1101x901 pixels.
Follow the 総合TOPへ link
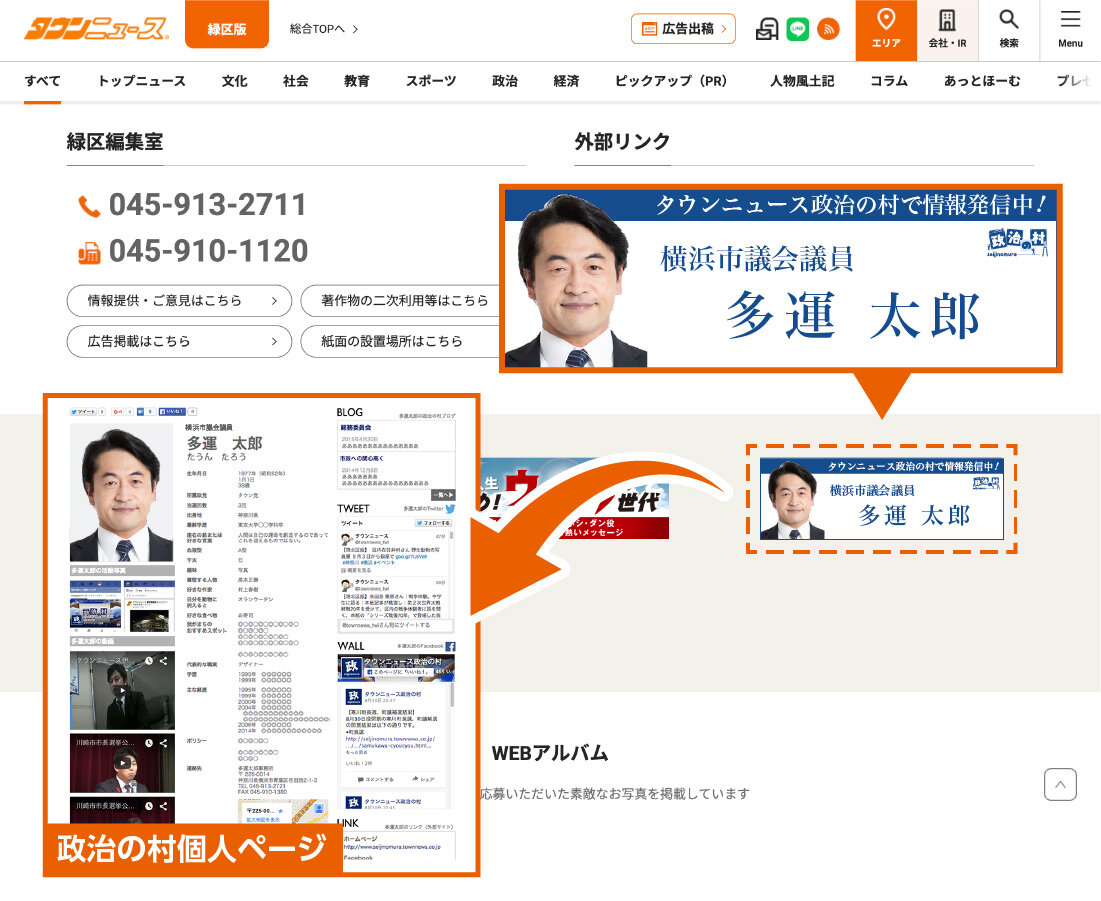(316, 30)
